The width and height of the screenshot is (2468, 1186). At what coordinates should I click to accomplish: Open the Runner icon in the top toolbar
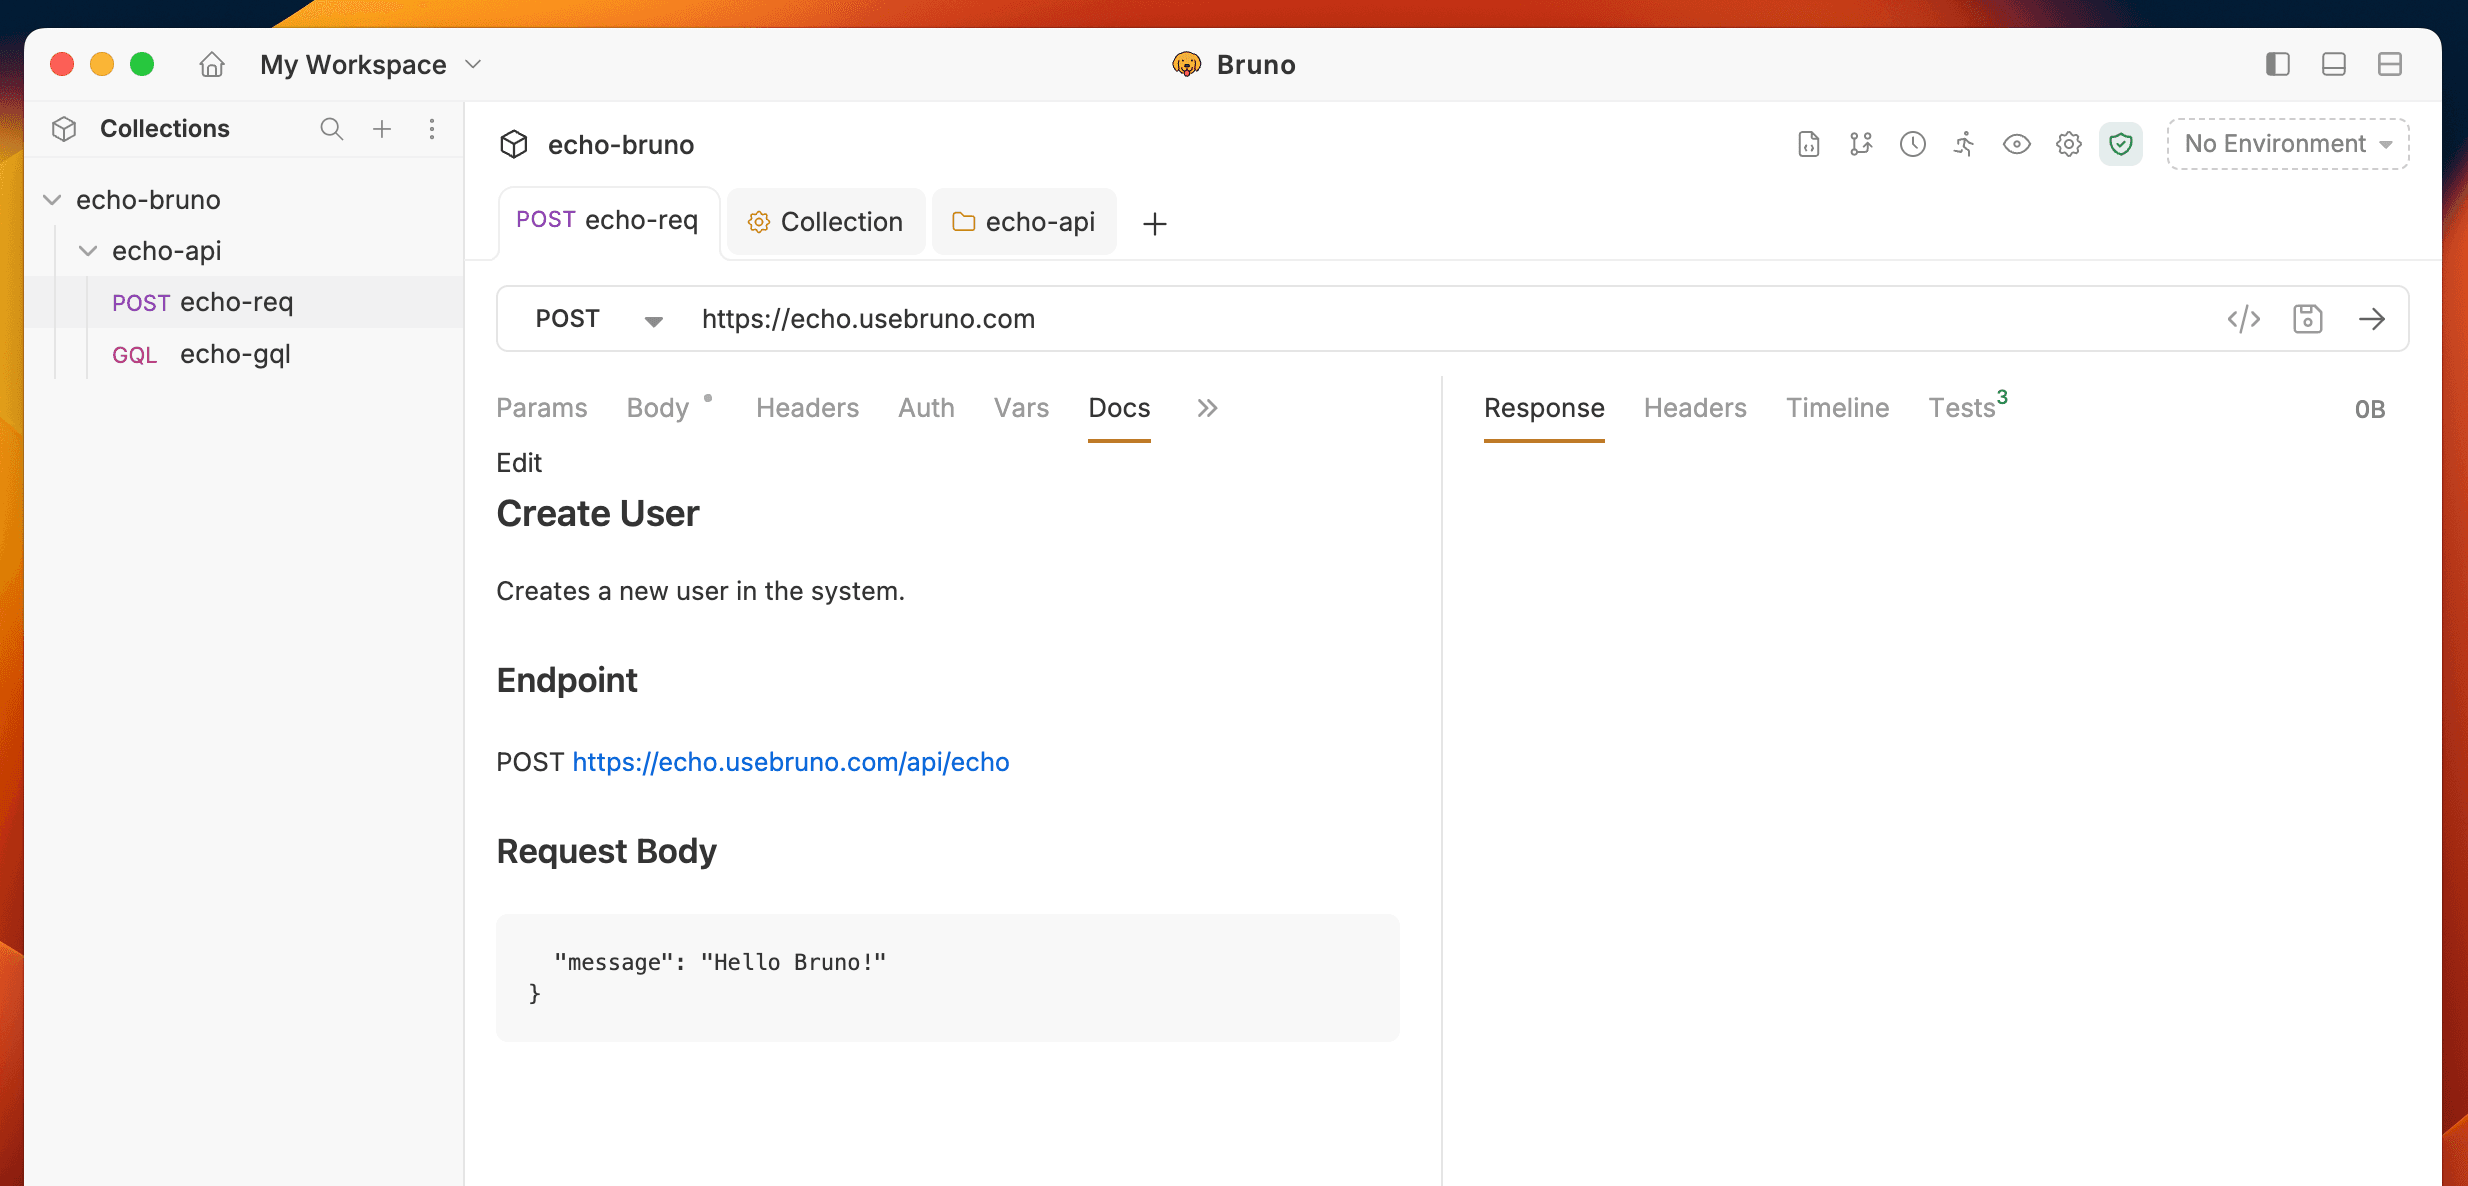pos(1963,144)
